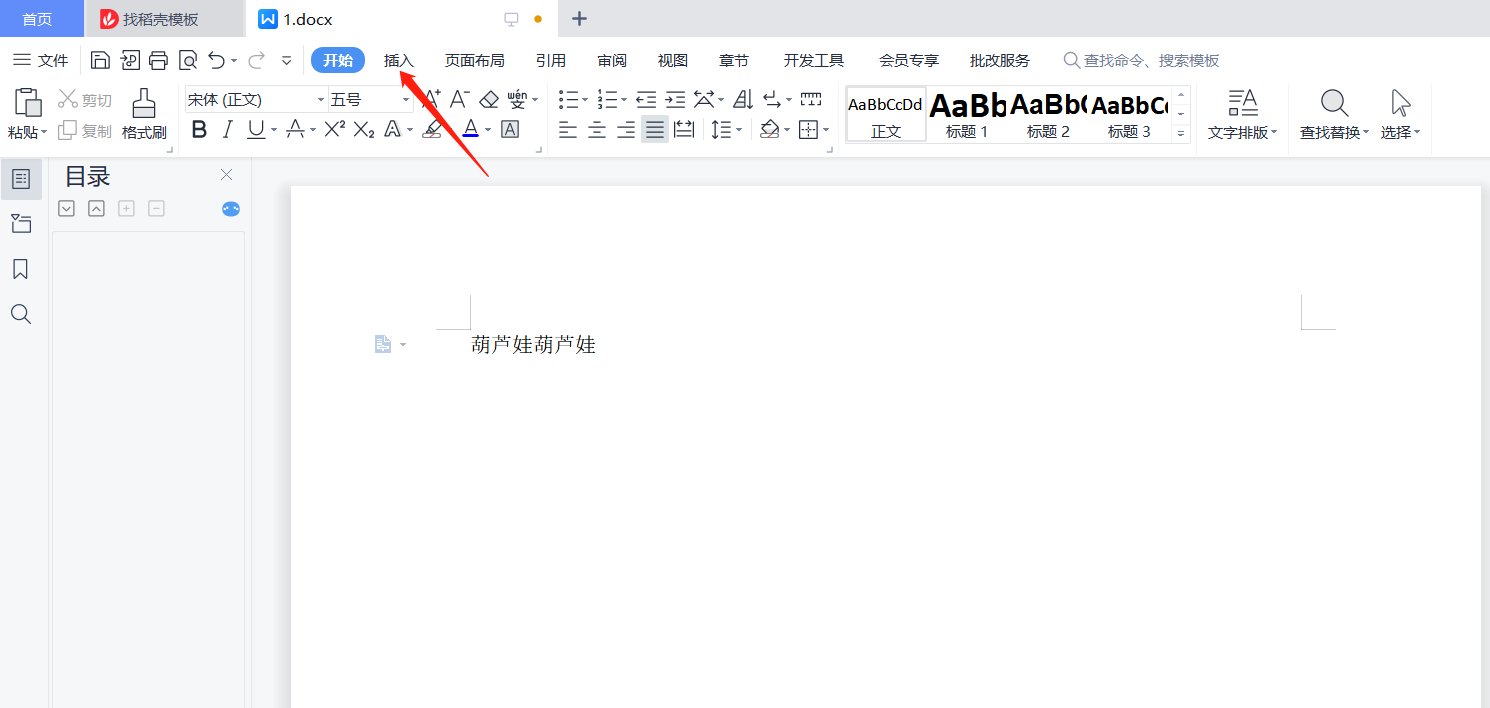Open the bulleted list icon
Image resolution: width=1490 pixels, height=708 pixels.
(568, 98)
